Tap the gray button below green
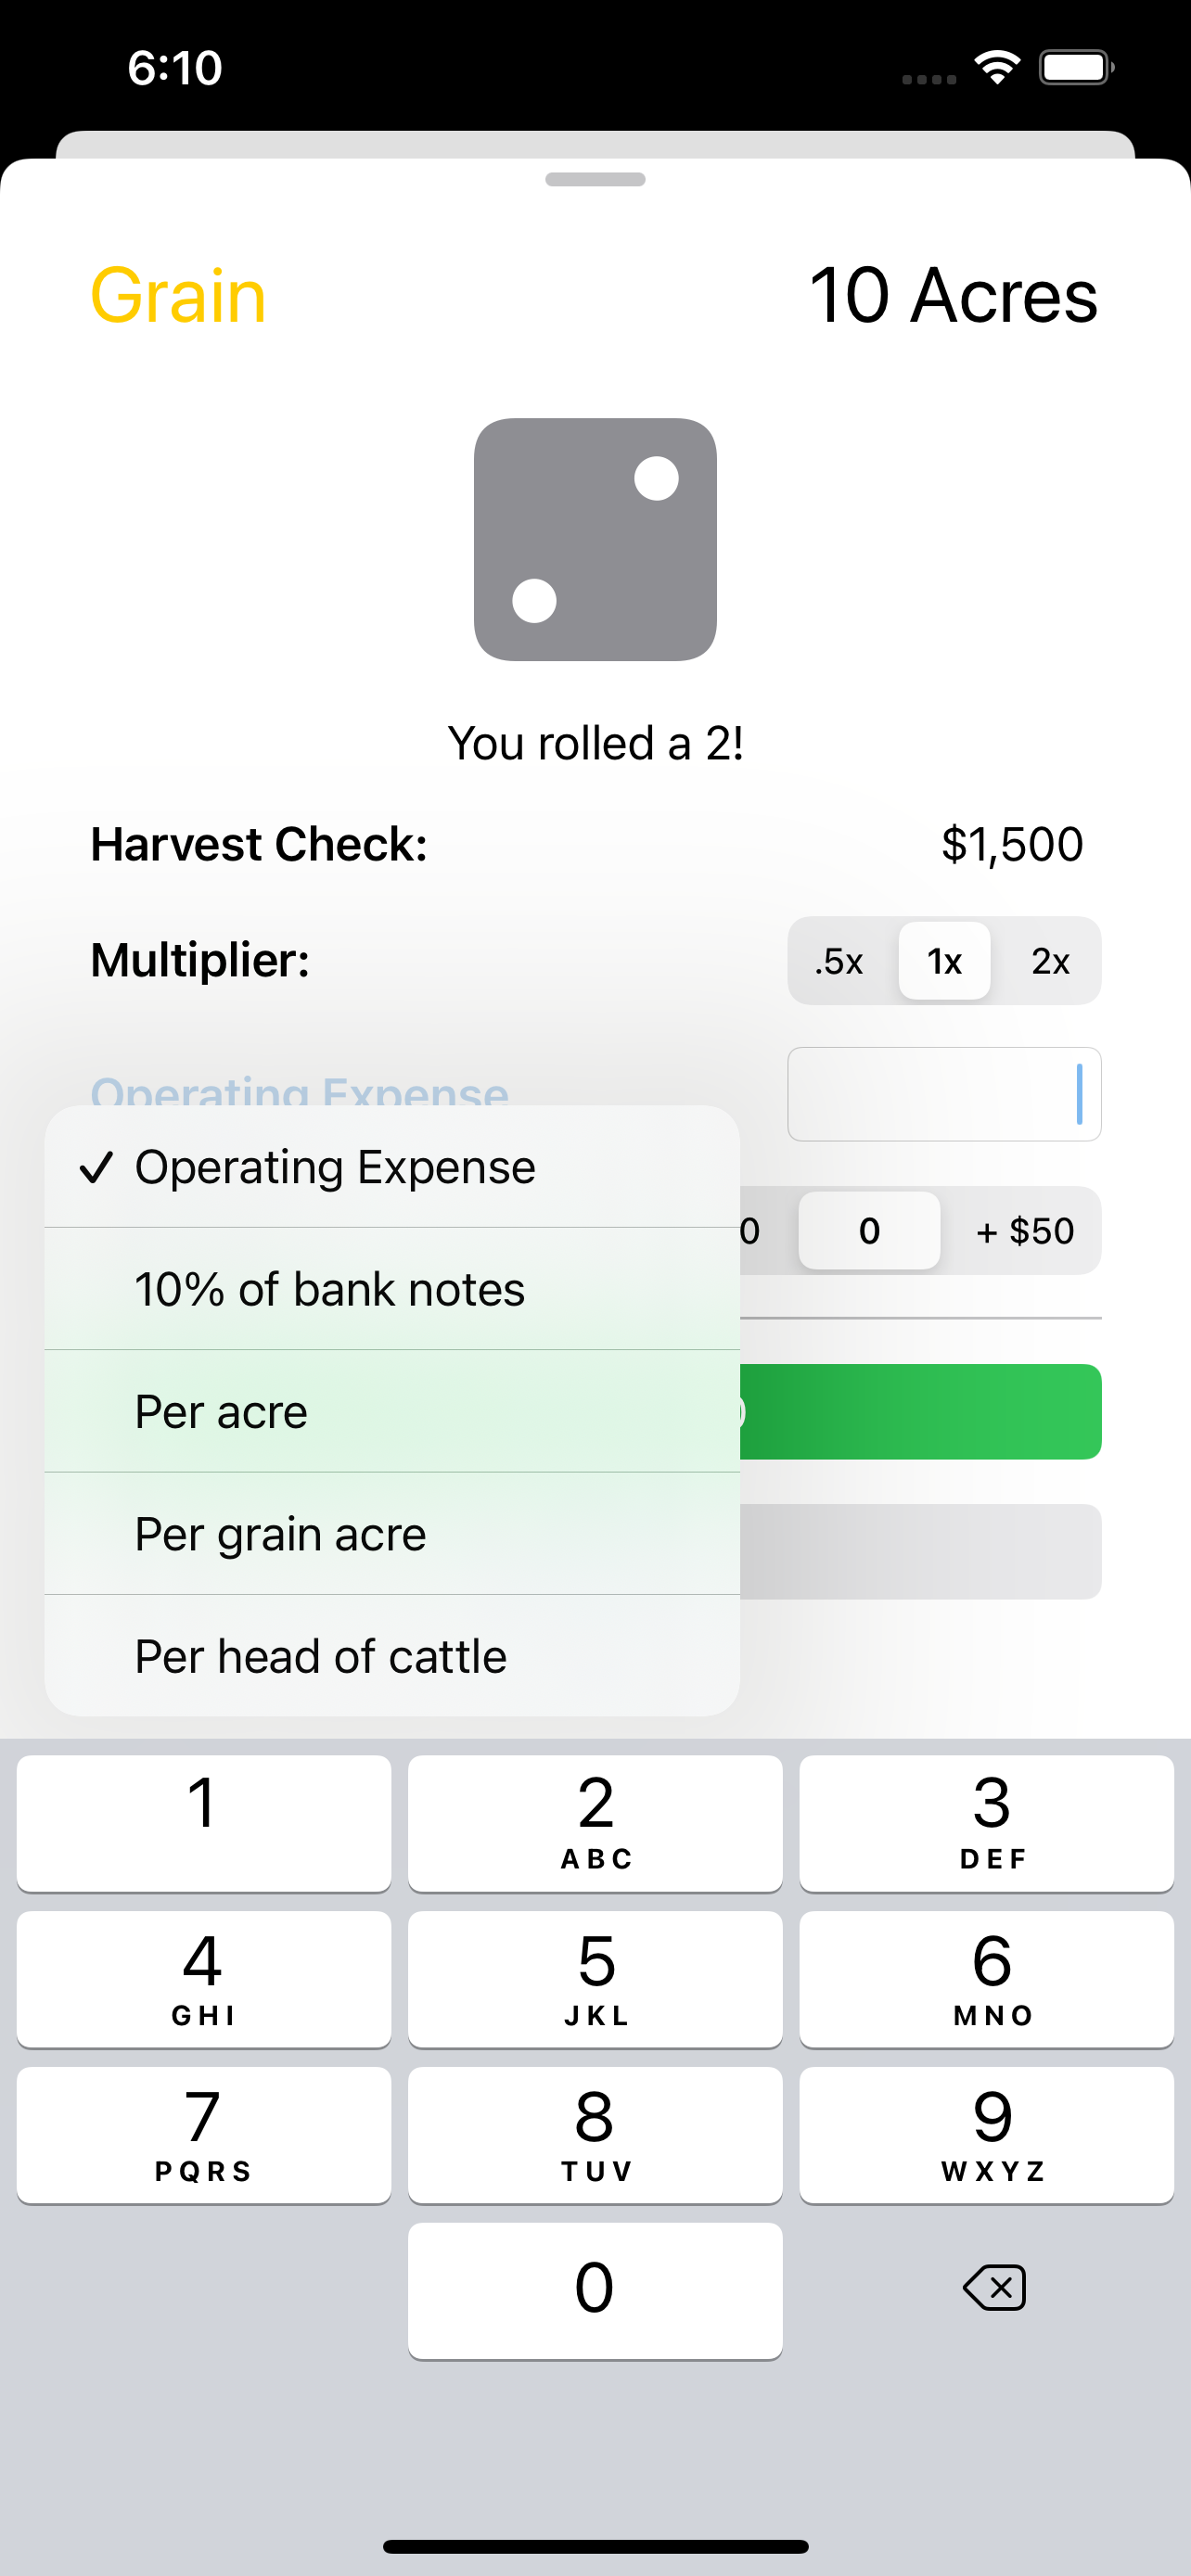Image resolution: width=1191 pixels, height=2576 pixels. [920, 1551]
